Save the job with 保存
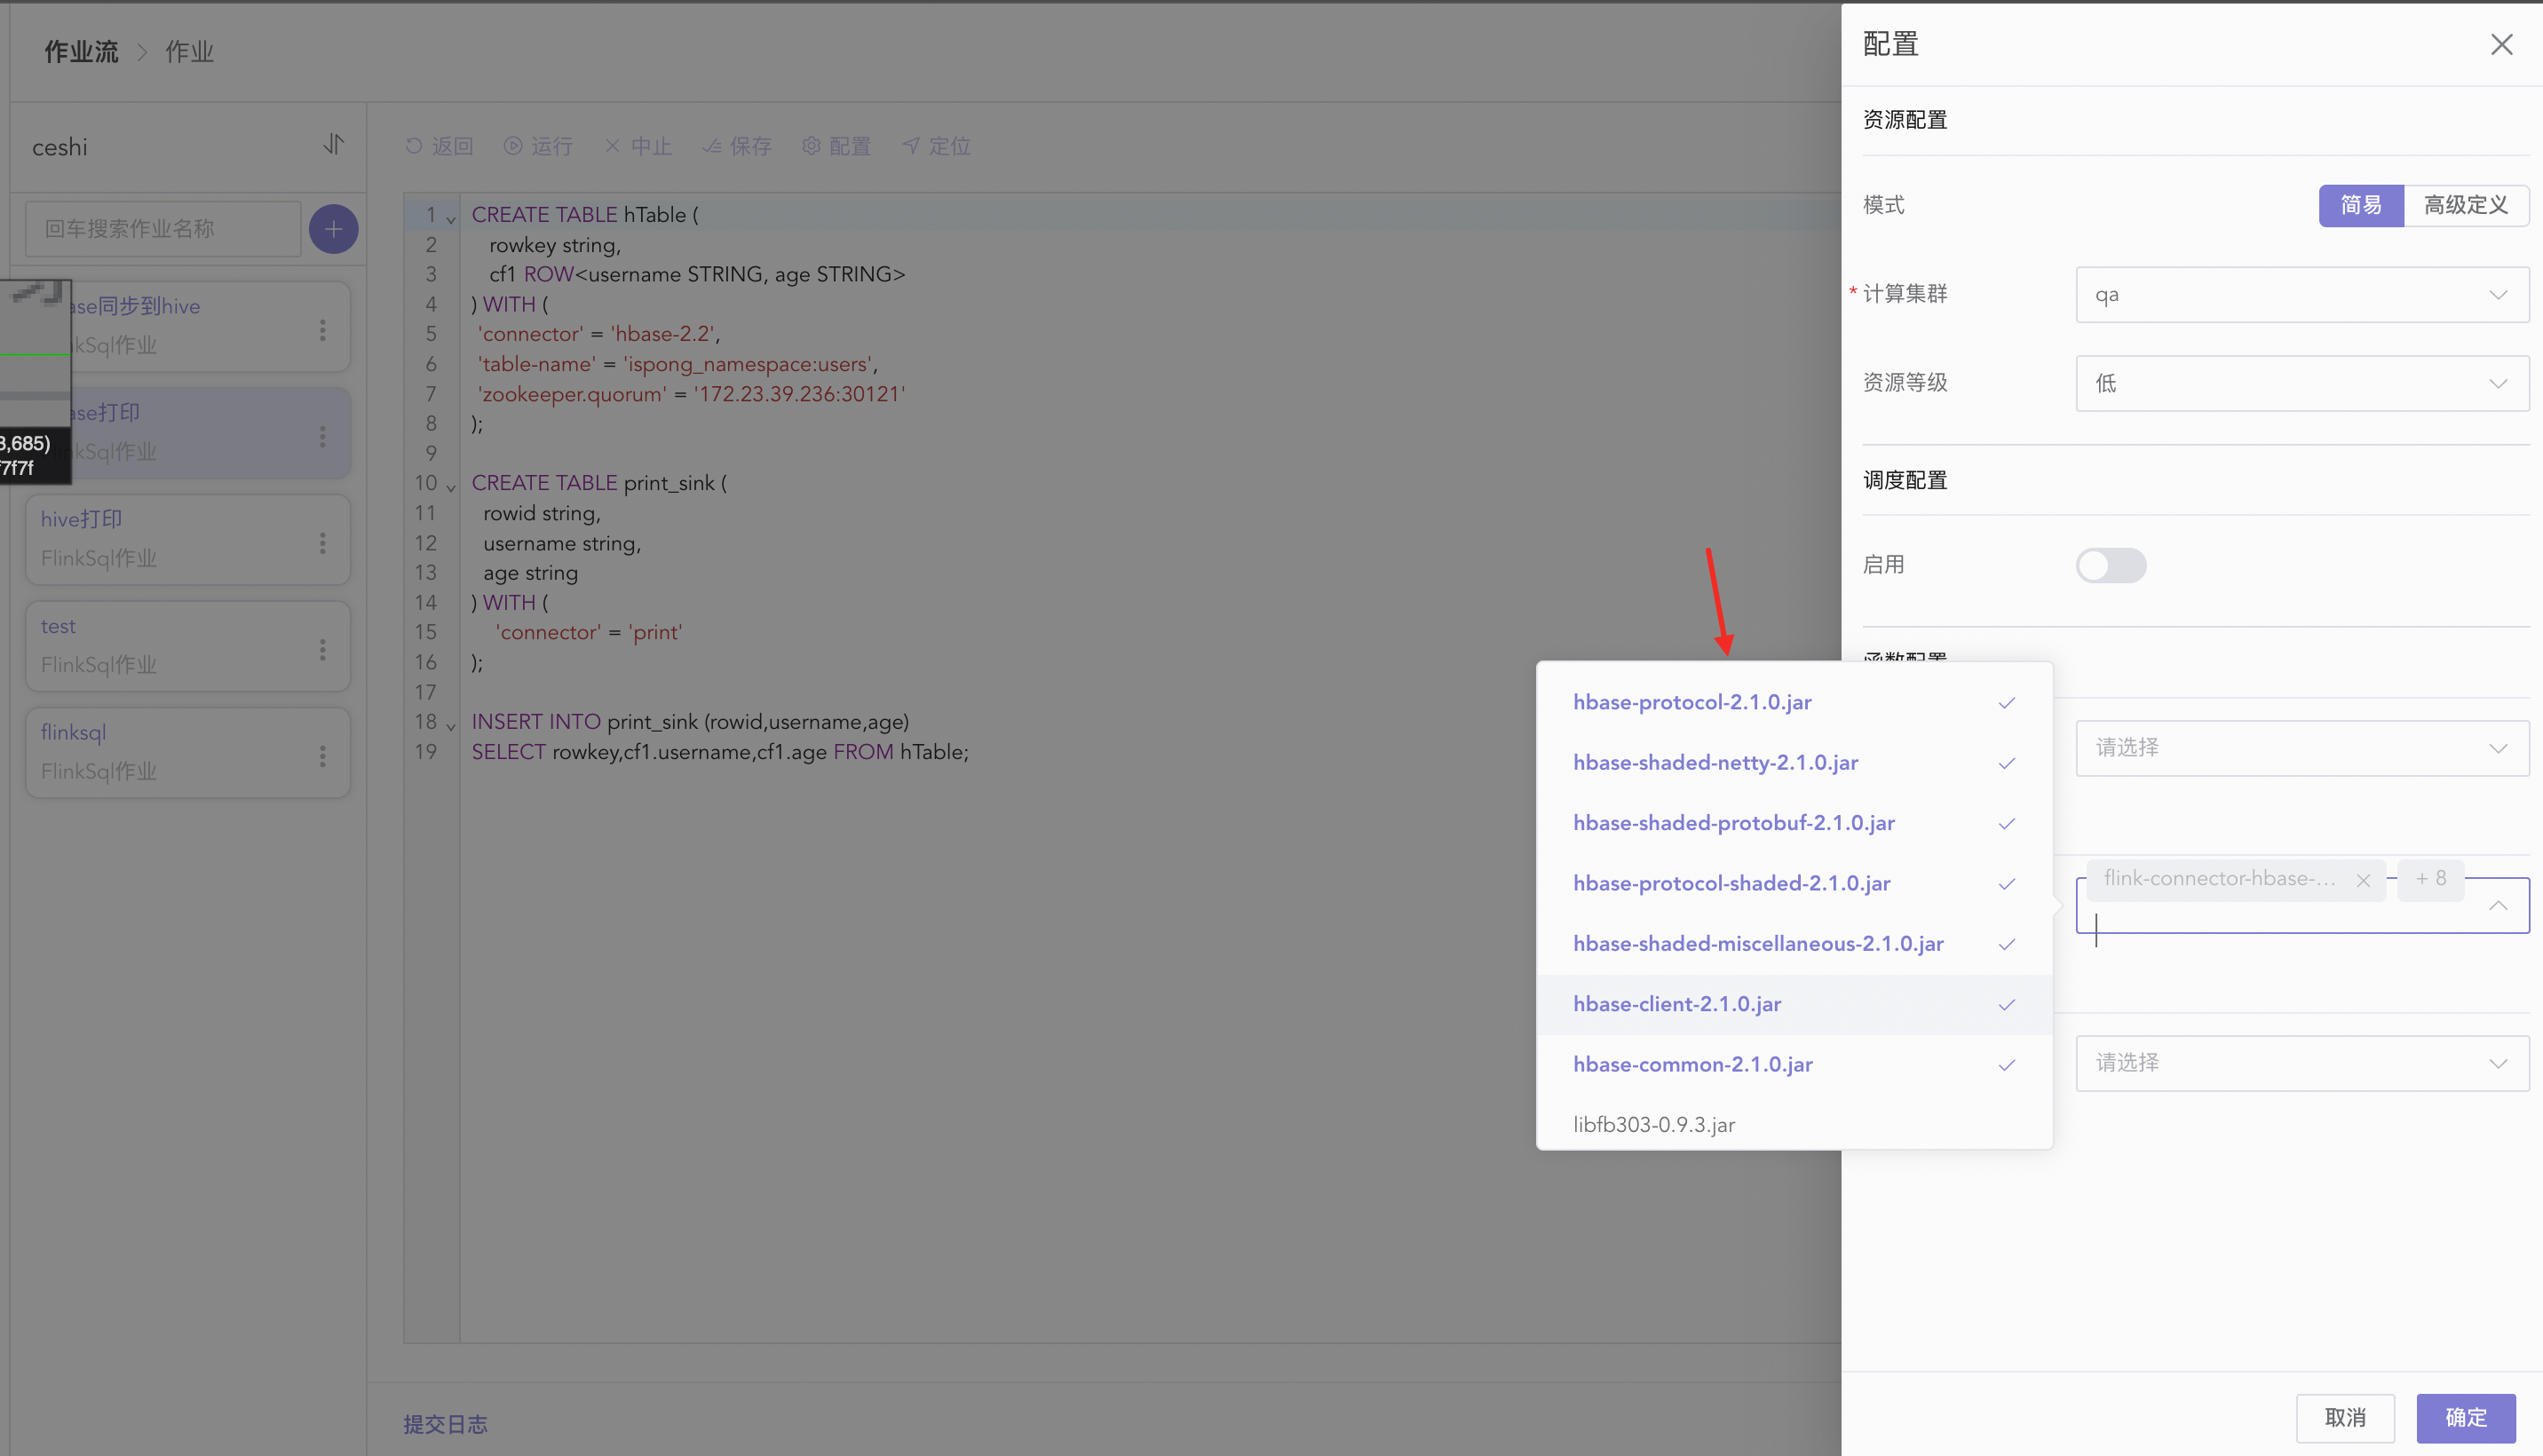This screenshot has height=1456, width=2543. [x=737, y=146]
